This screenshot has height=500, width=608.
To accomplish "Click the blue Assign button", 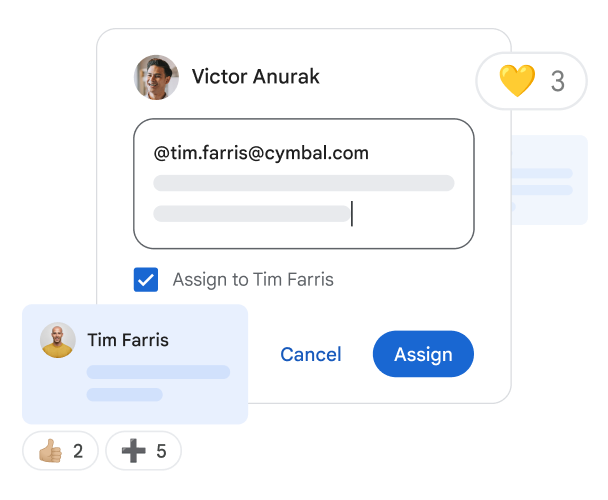I will pos(423,354).
